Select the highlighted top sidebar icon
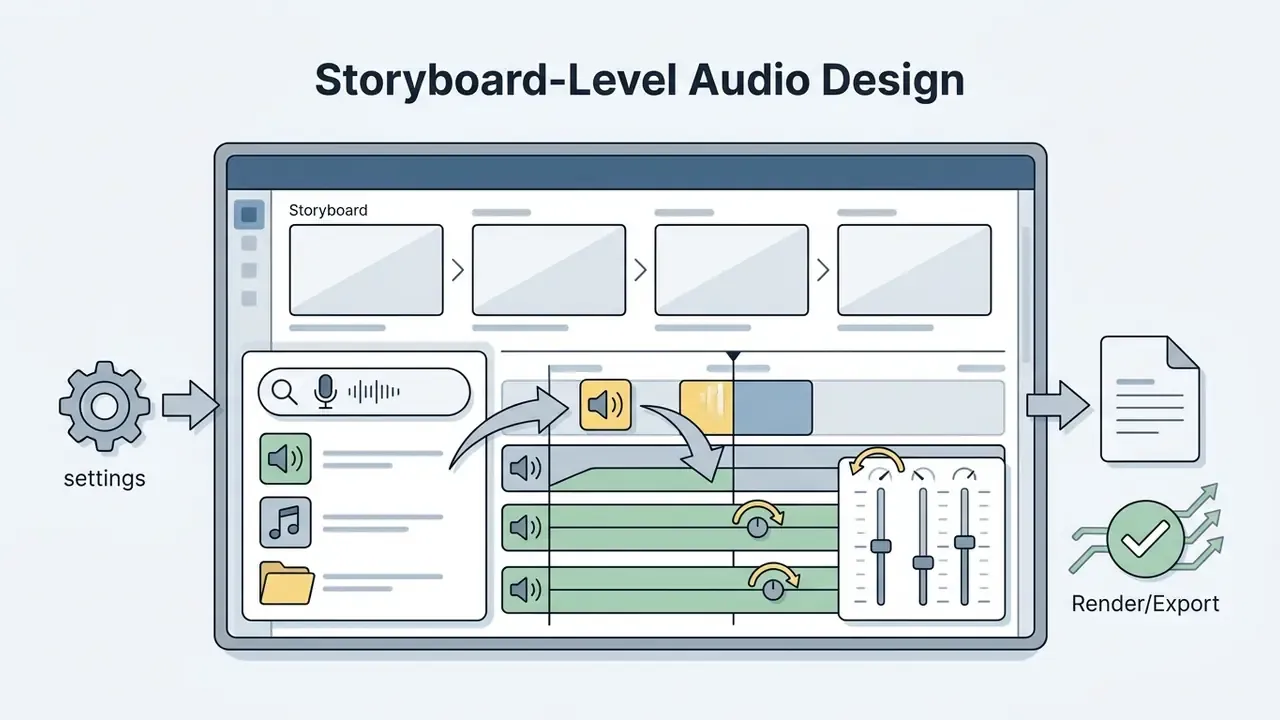This screenshot has width=1280, height=720. (x=249, y=214)
